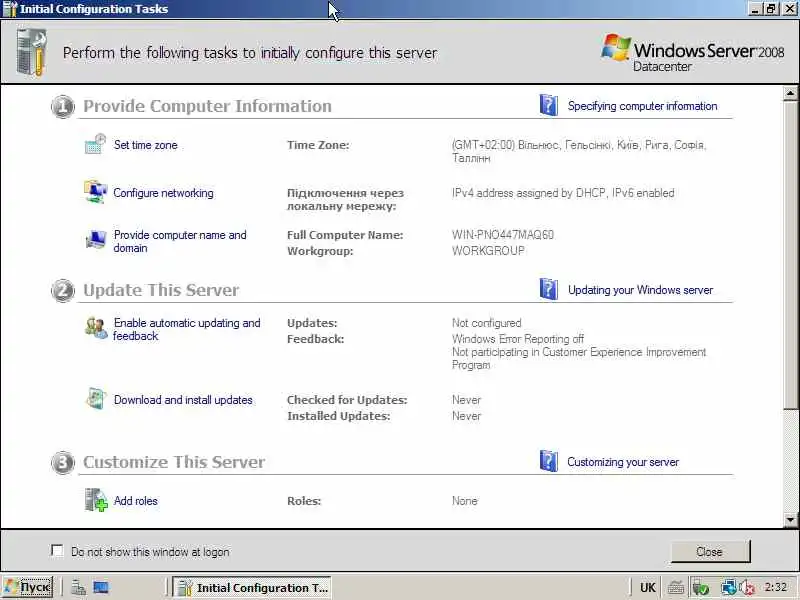Click Windows Error Reporting off text
The height and width of the screenshot is (600, 800).
518,339
